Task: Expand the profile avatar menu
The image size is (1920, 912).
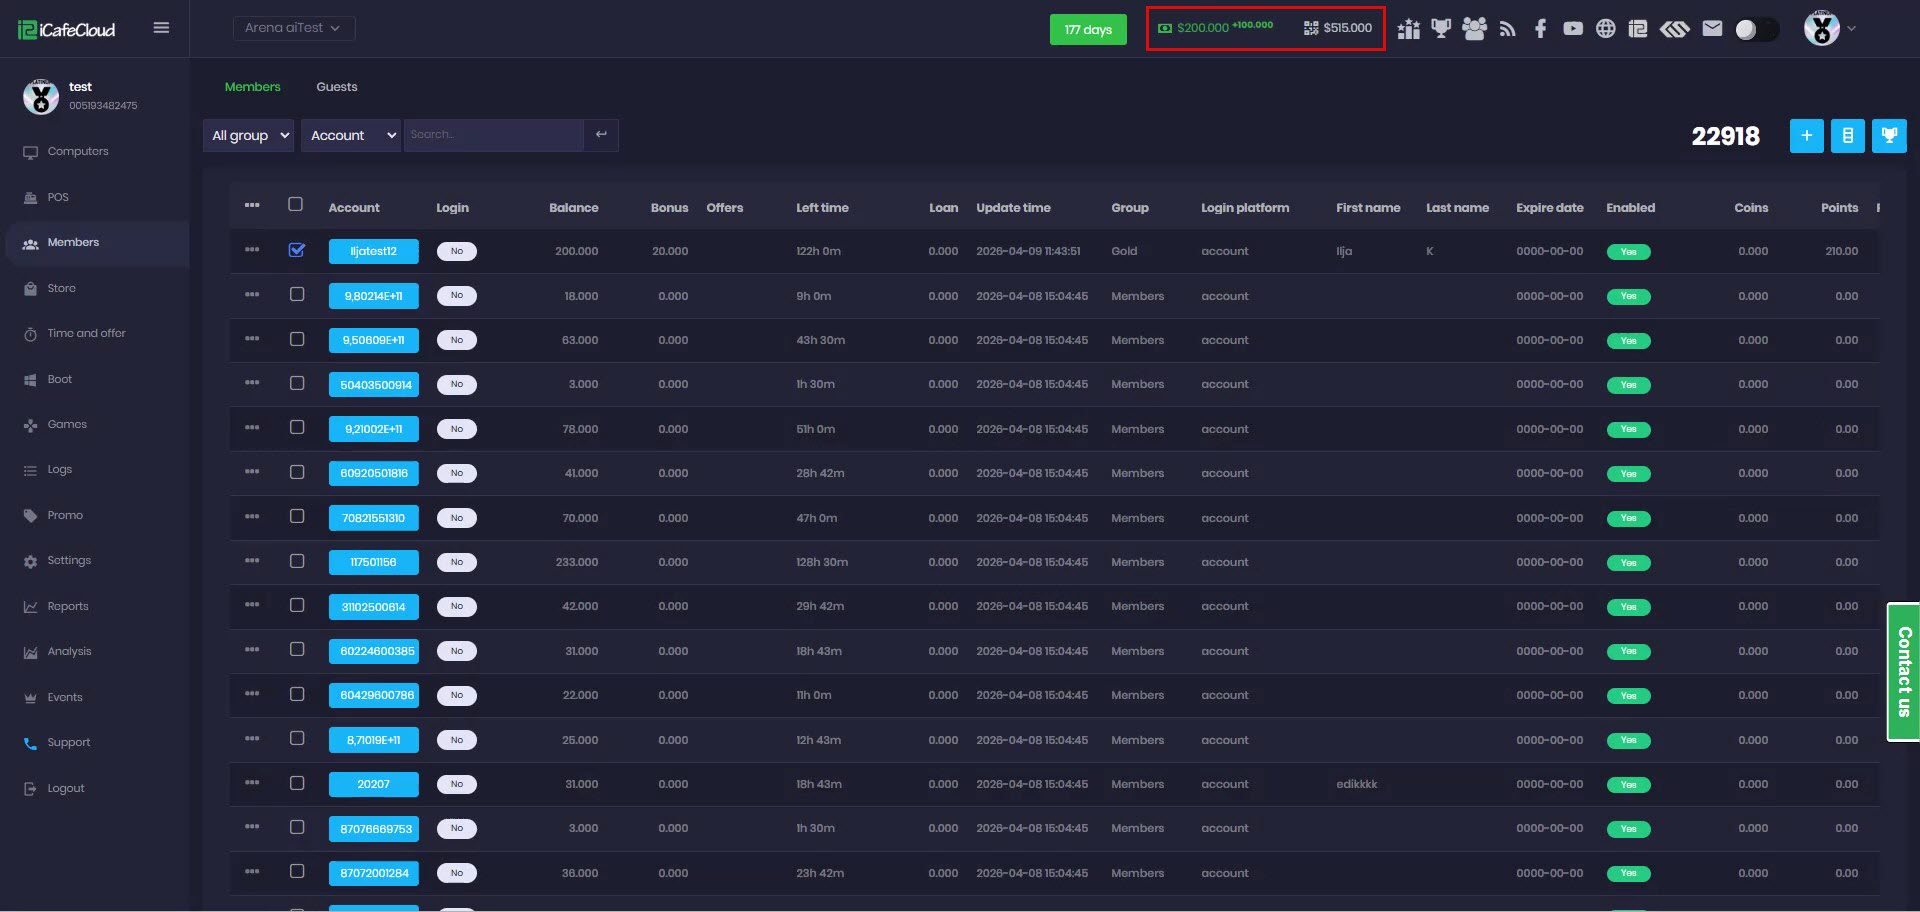Action: [1830, 28]
